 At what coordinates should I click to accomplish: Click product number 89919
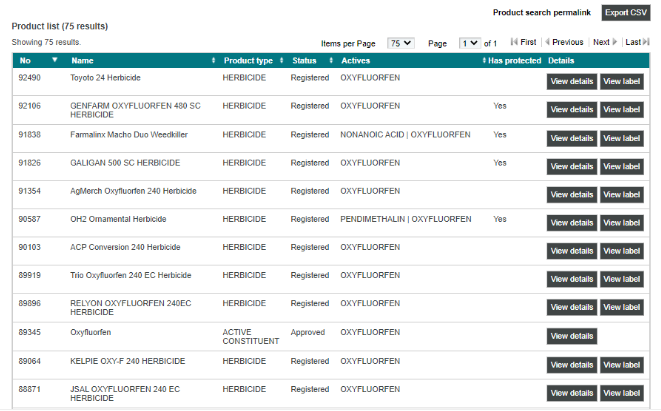point(30,275)
